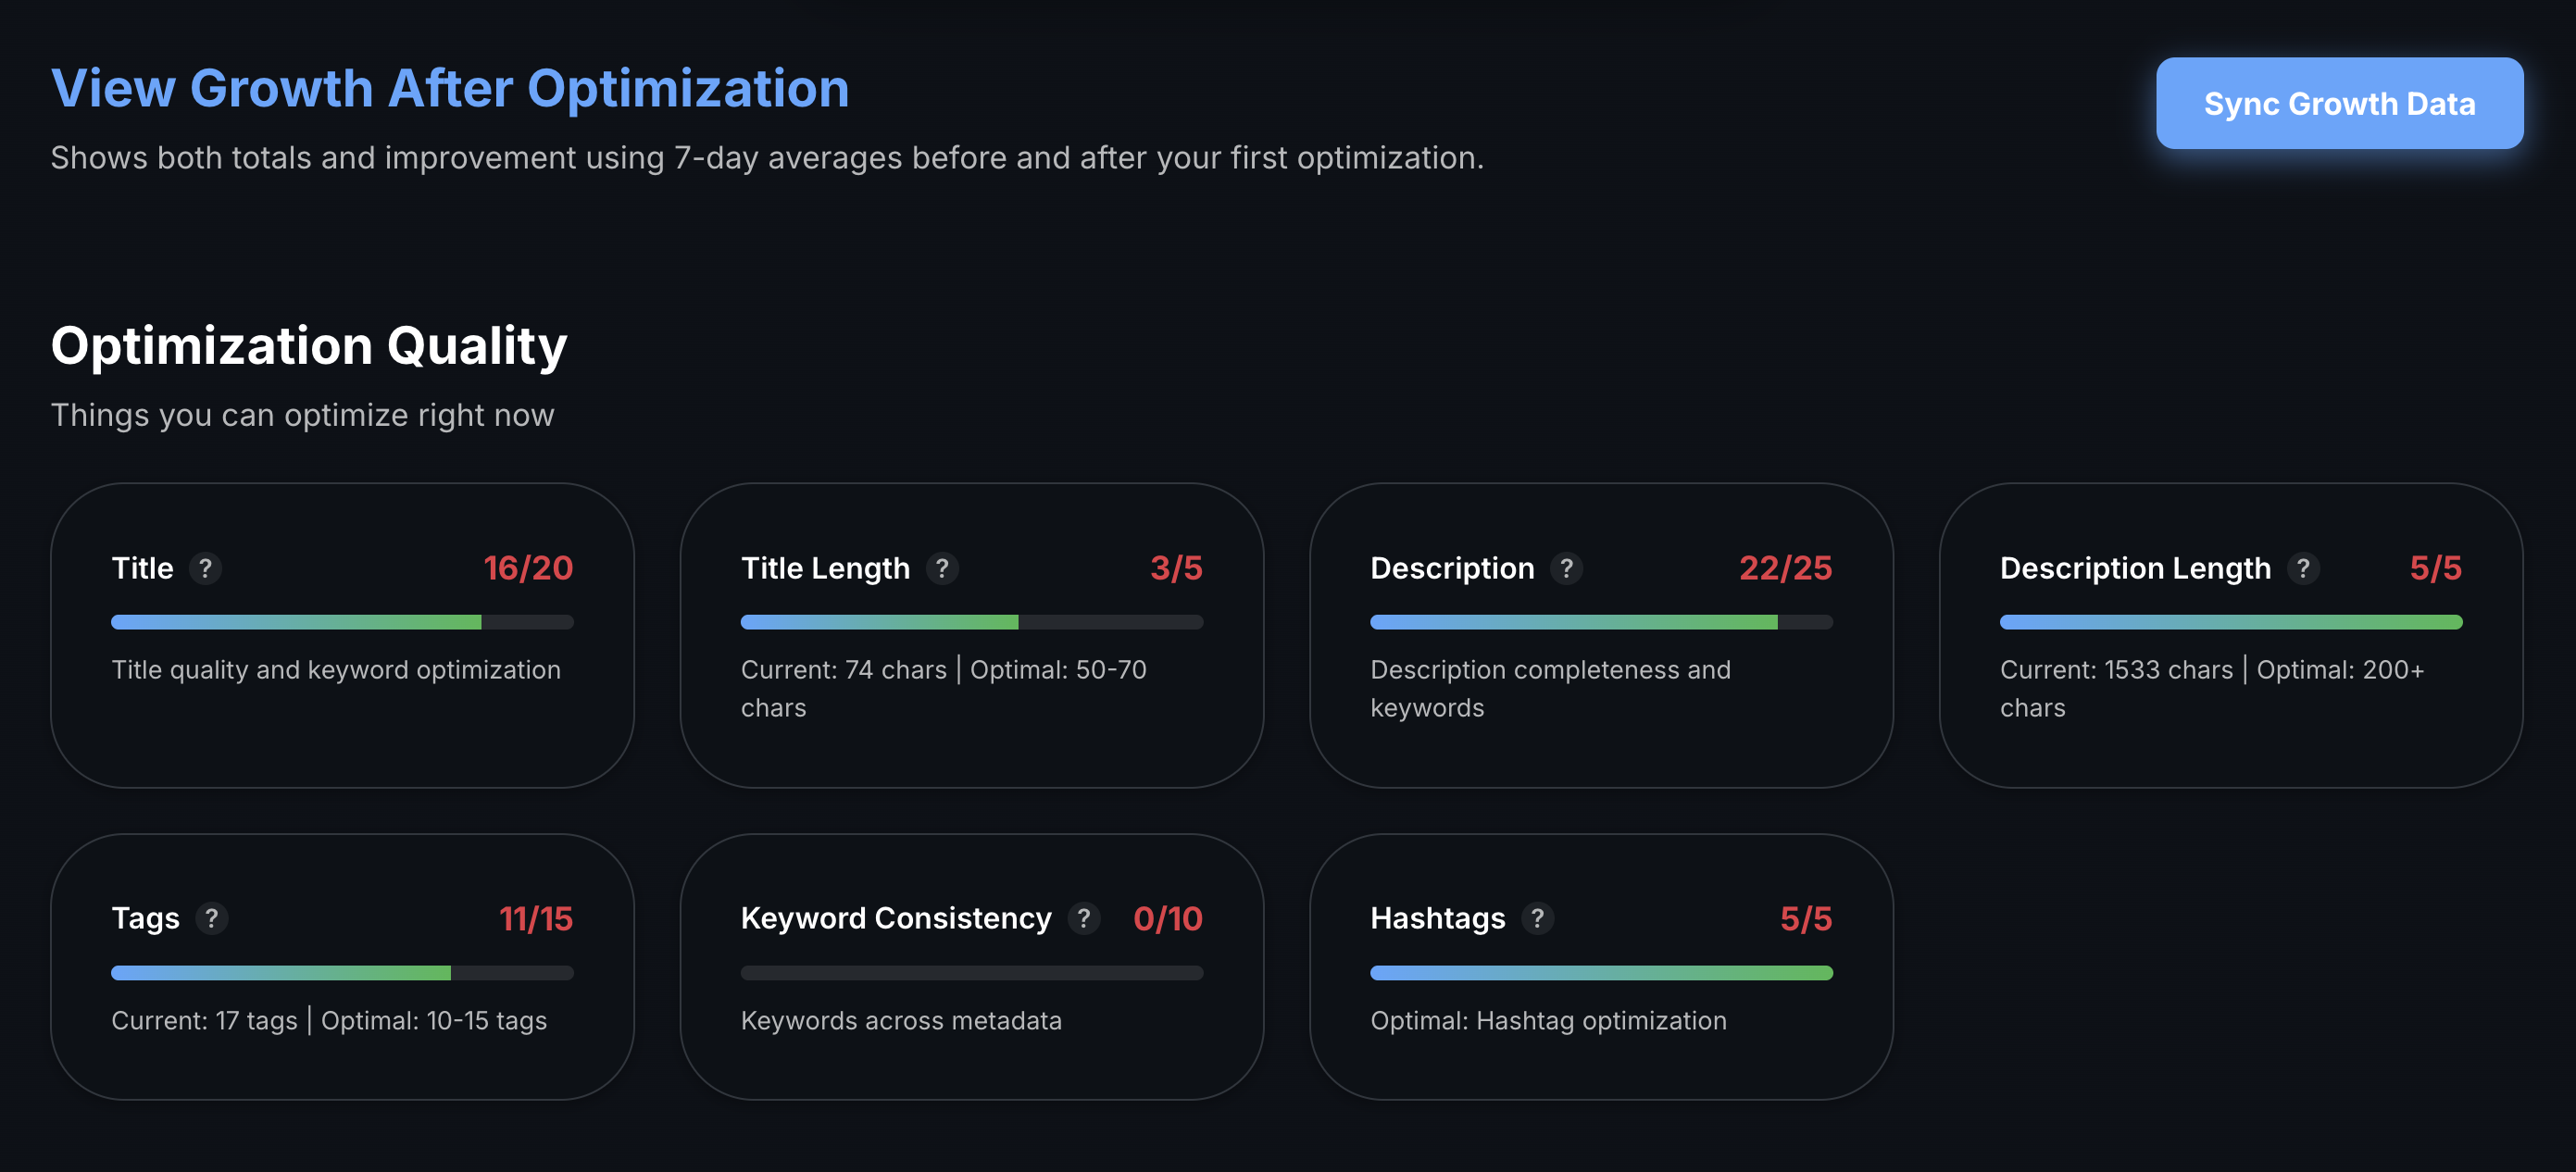2576x1172 pixels.
Task: Click the Tags progress bar
Action: [x=342, y=973]
